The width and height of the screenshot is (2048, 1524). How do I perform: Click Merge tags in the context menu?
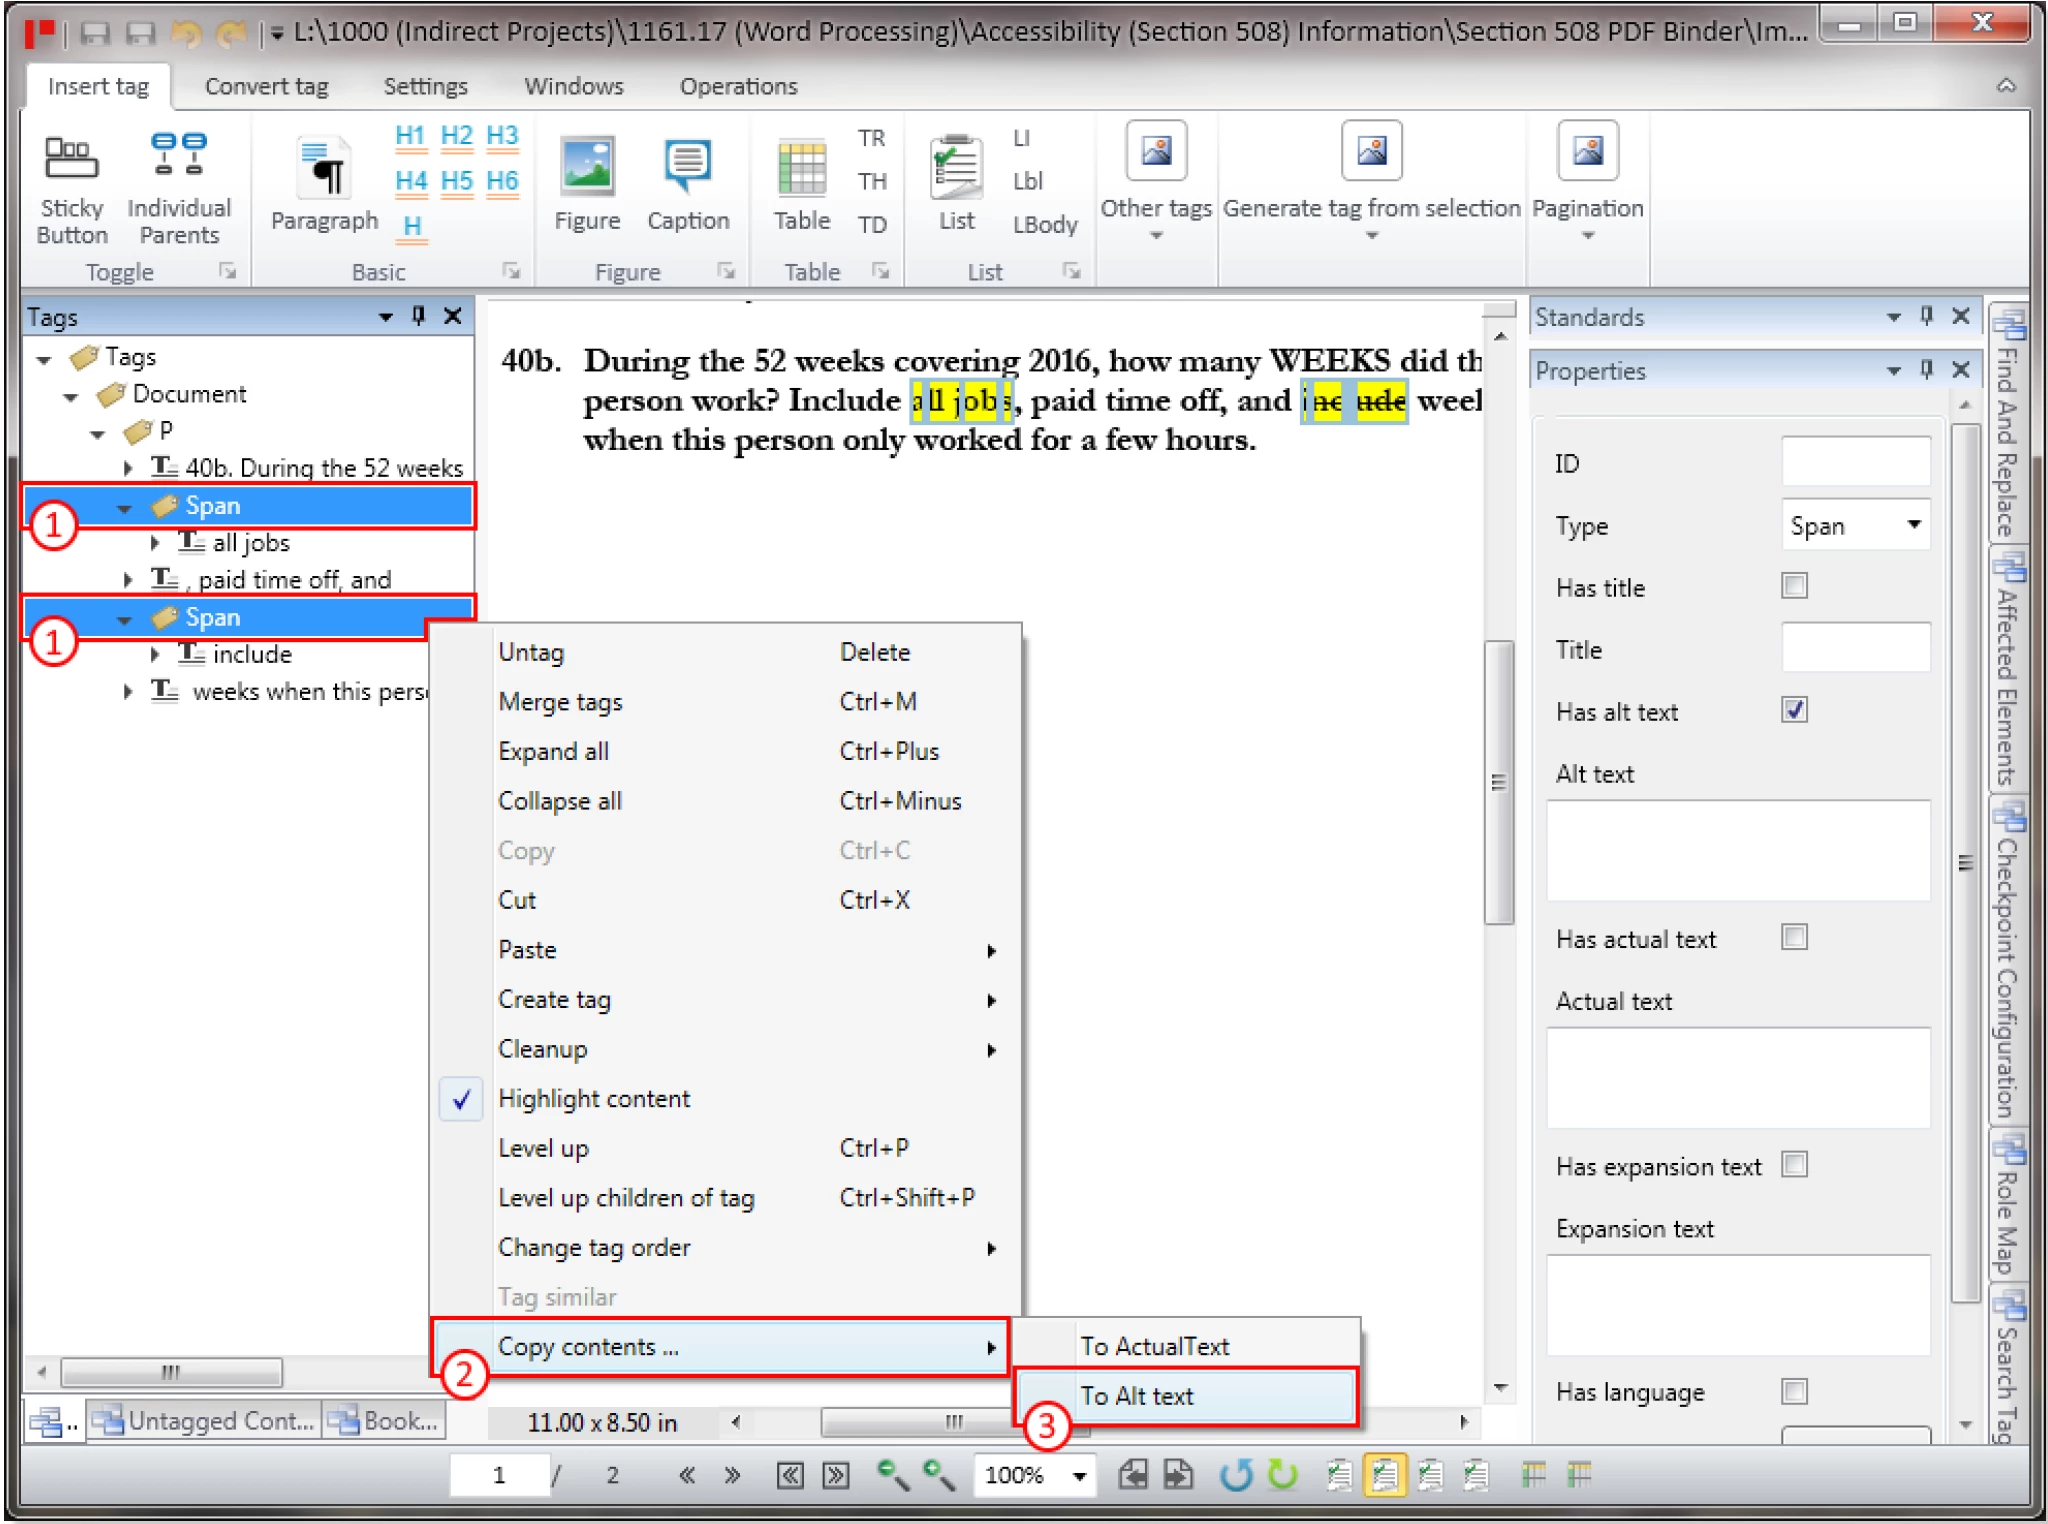tap(560, 702)
